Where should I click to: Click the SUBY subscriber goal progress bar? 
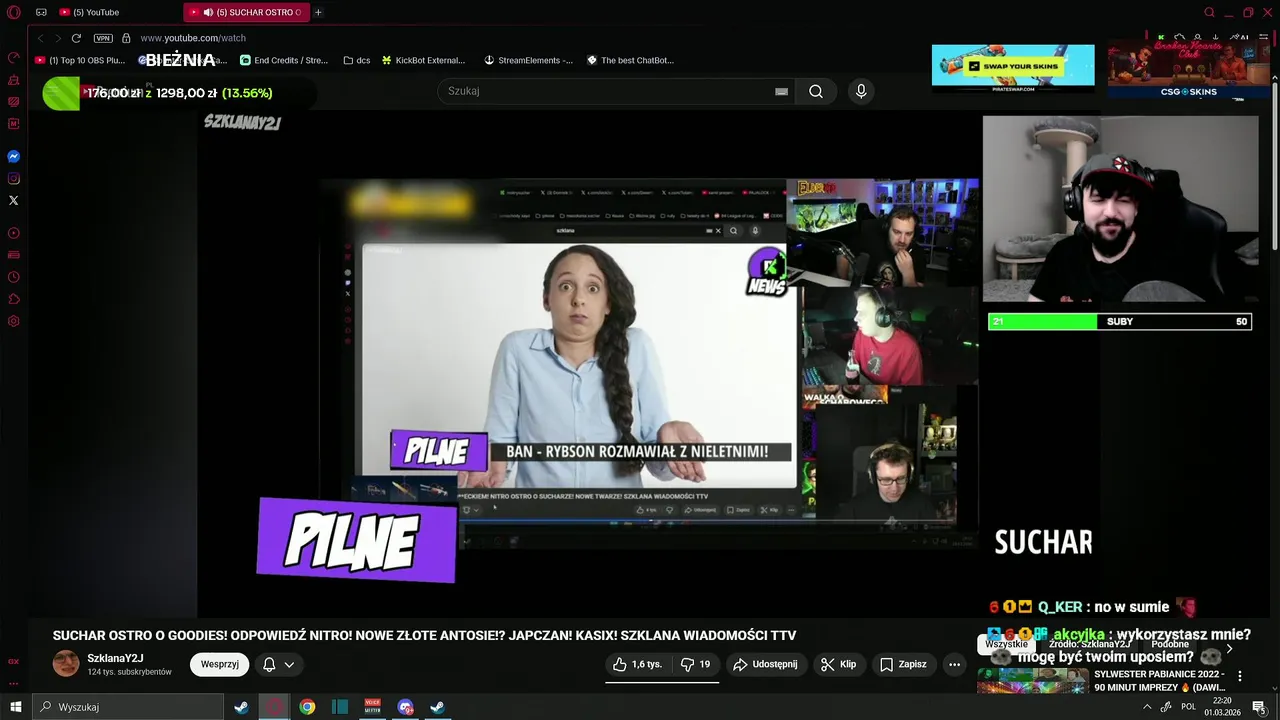(x=1120, y=321)
